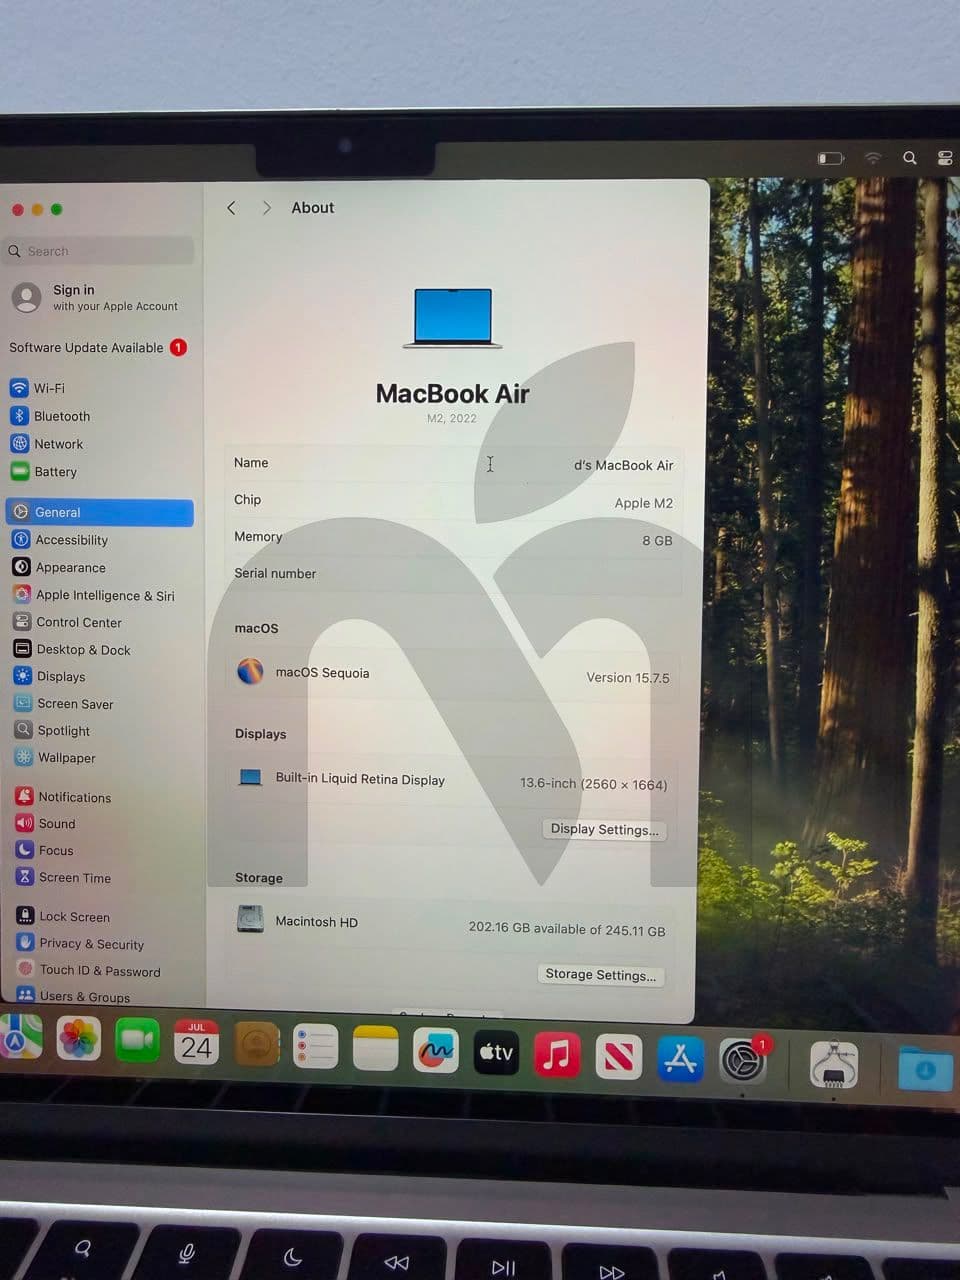960x1280 pixels.
Task: Open Control Center in menu bar
Action: (945, 158)
